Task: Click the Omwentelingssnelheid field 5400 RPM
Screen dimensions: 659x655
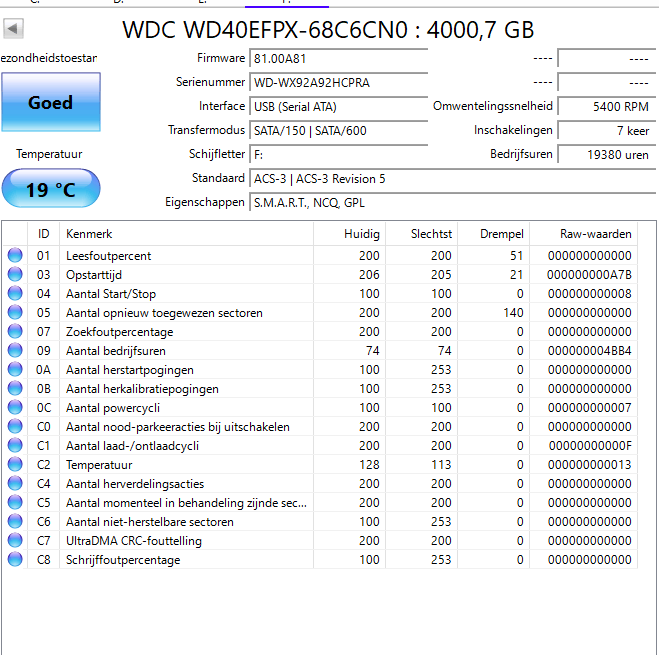Action: click(606, 106)
